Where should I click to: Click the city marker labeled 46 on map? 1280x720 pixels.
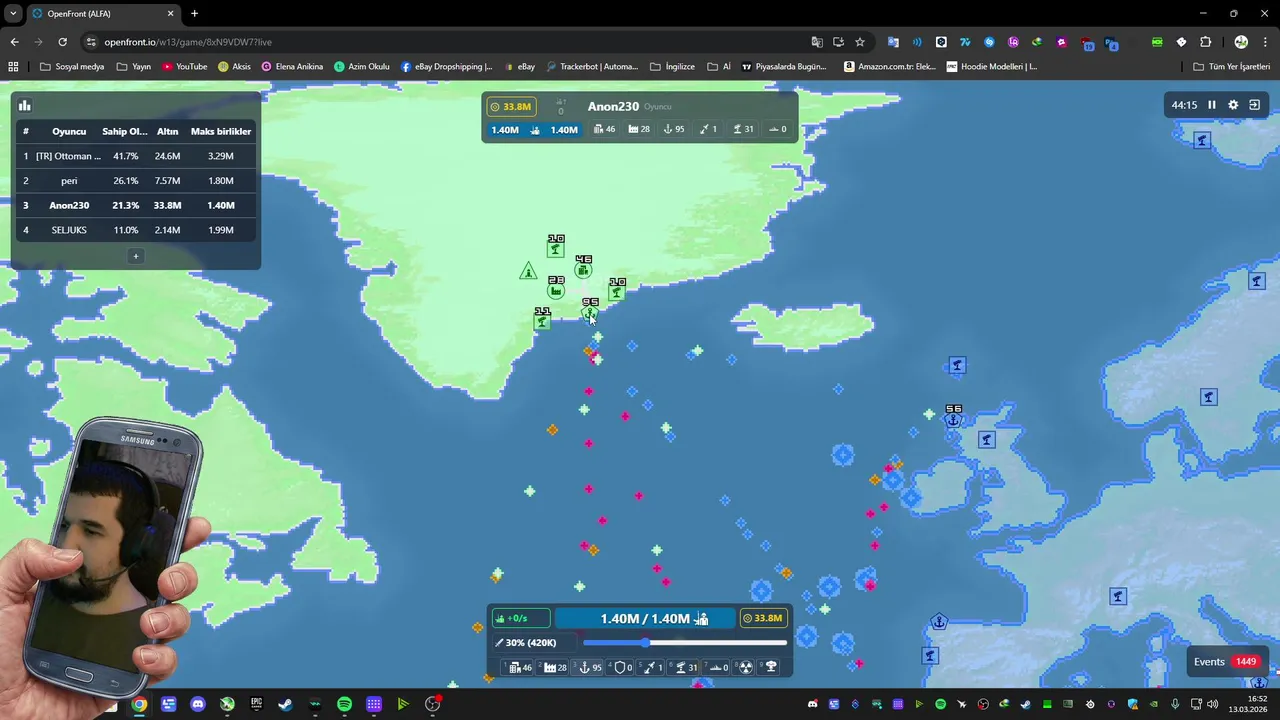click(583, 270)
